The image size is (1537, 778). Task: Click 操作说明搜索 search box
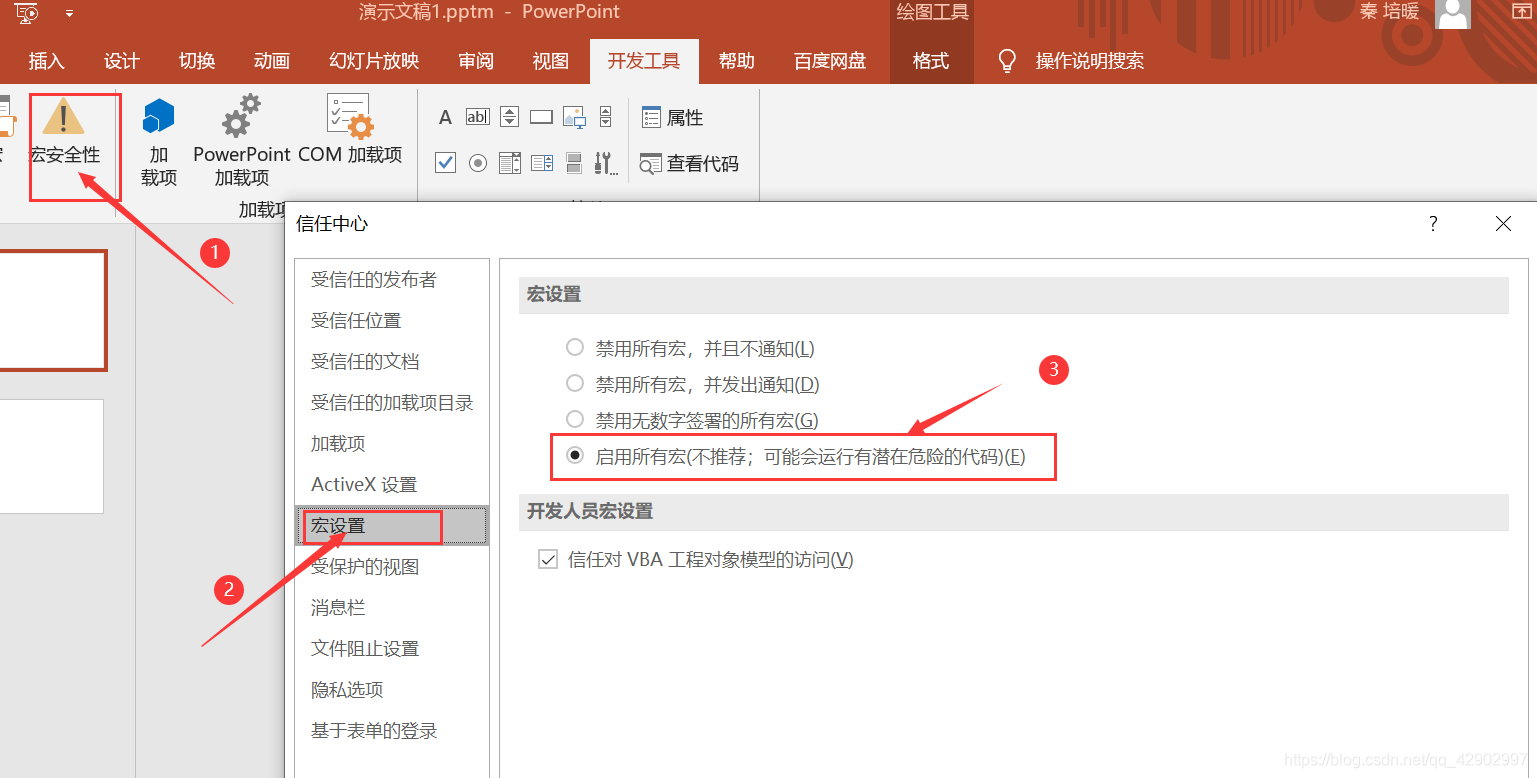pyautogui.click(x=1090, y=61)
